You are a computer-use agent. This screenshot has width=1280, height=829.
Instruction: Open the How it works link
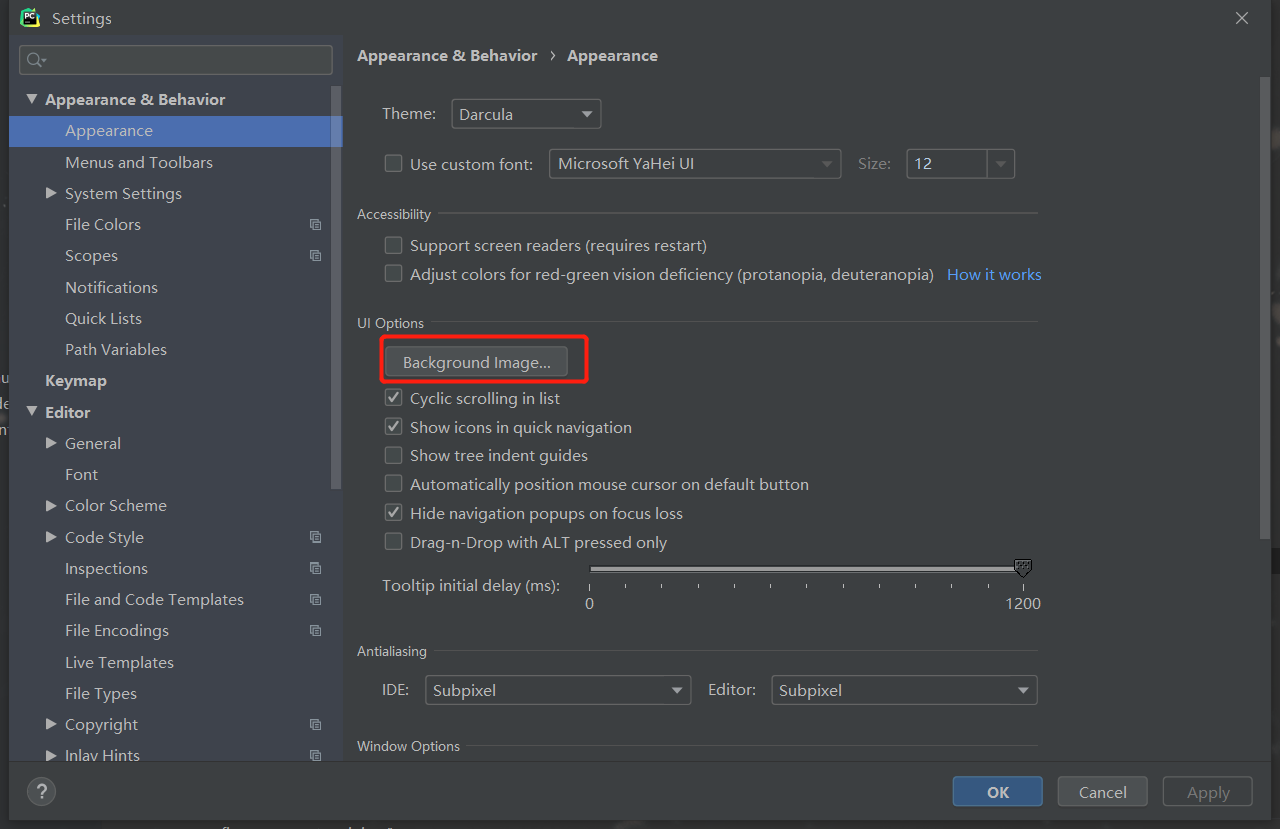coord(993,274)
